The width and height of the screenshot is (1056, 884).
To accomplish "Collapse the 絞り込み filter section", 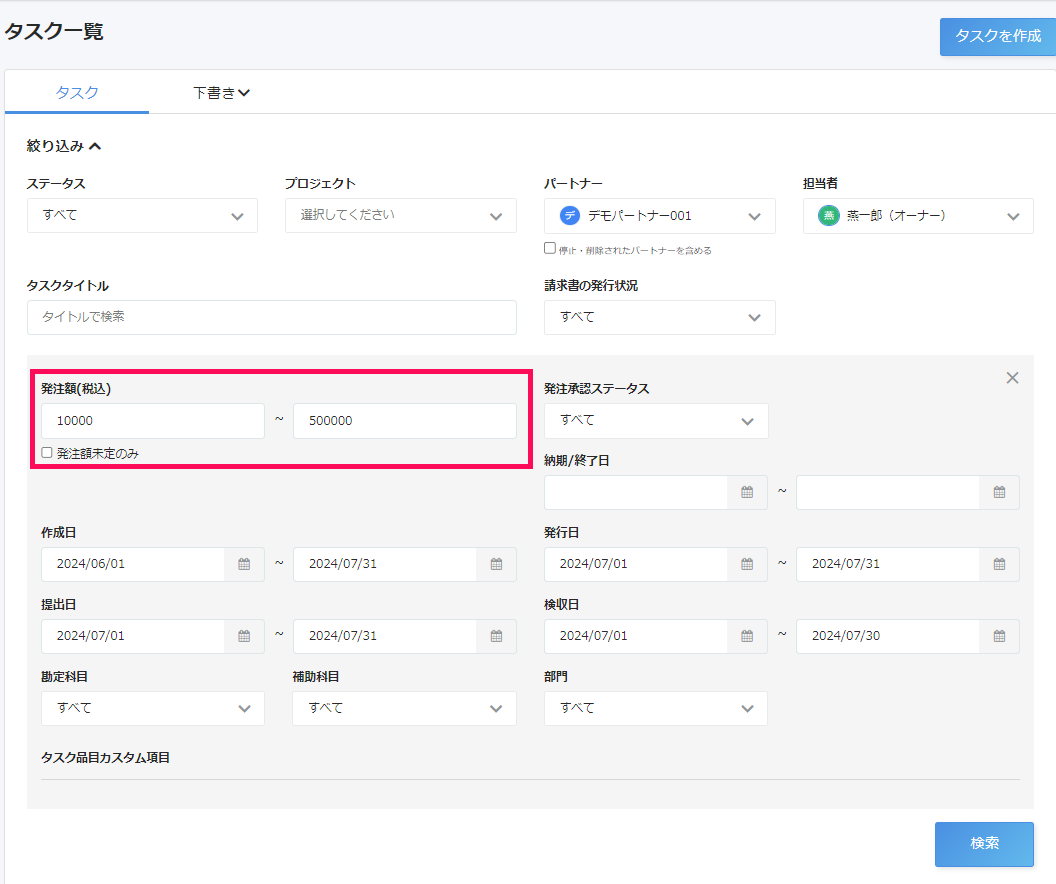I will point(63,145).
